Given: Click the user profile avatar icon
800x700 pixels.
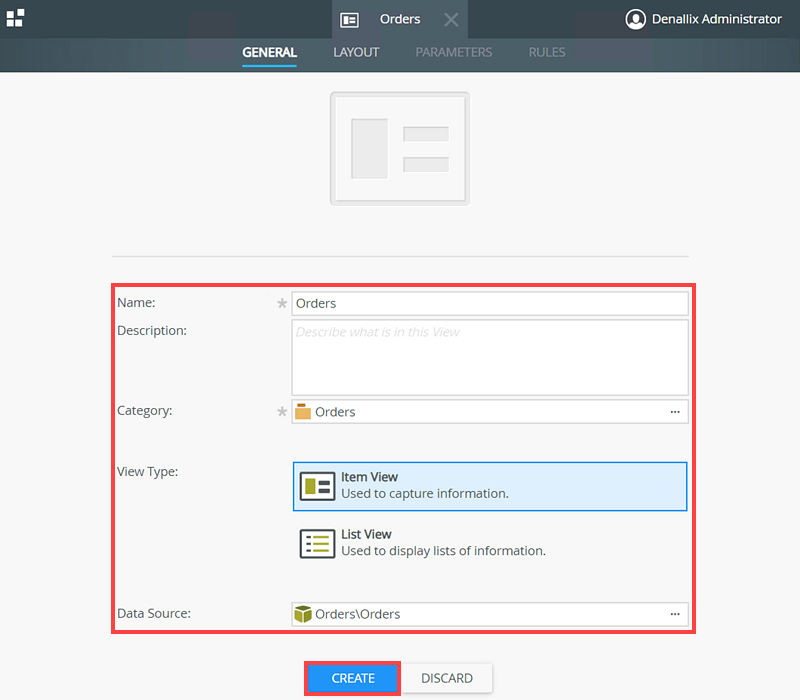Looking at the screenshot, I should pyautogui.click(x=636, y=19).
